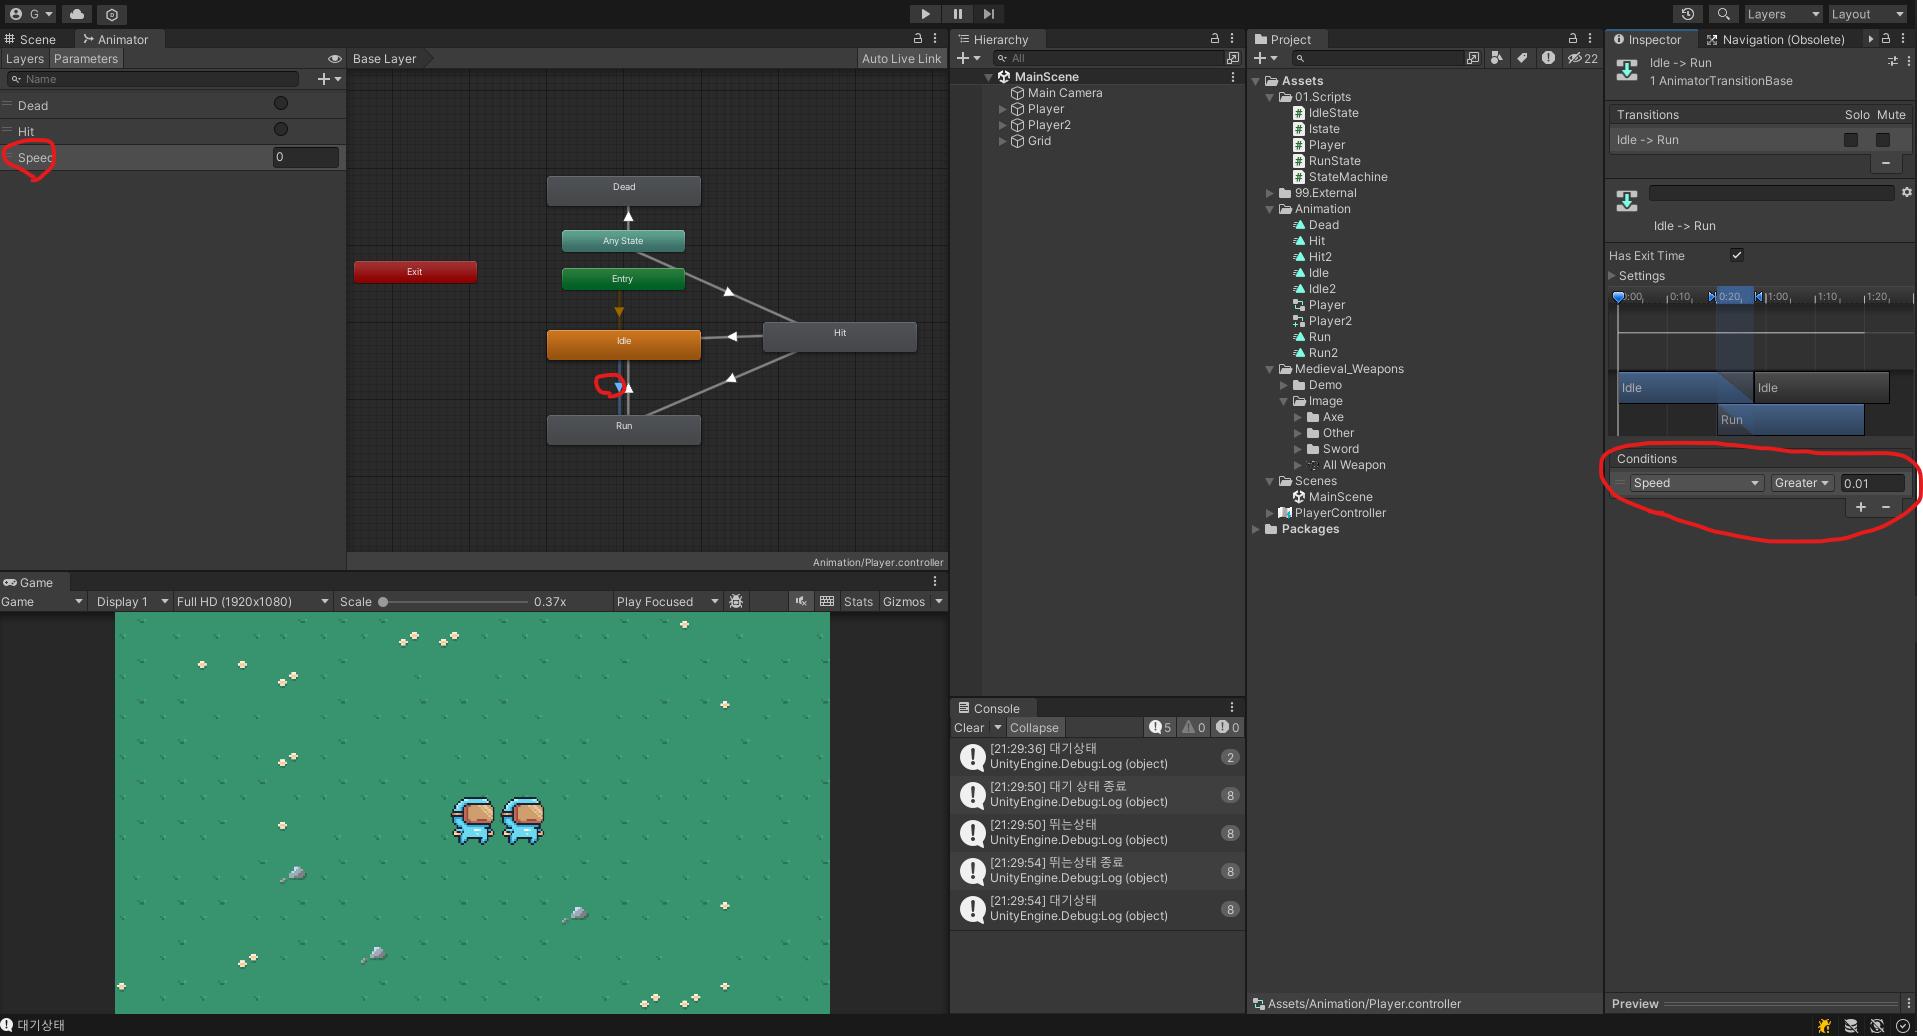Toggle Has Exit Time checkbox
This screenshot has width=1923, height=1036.
pos(1737,255)
